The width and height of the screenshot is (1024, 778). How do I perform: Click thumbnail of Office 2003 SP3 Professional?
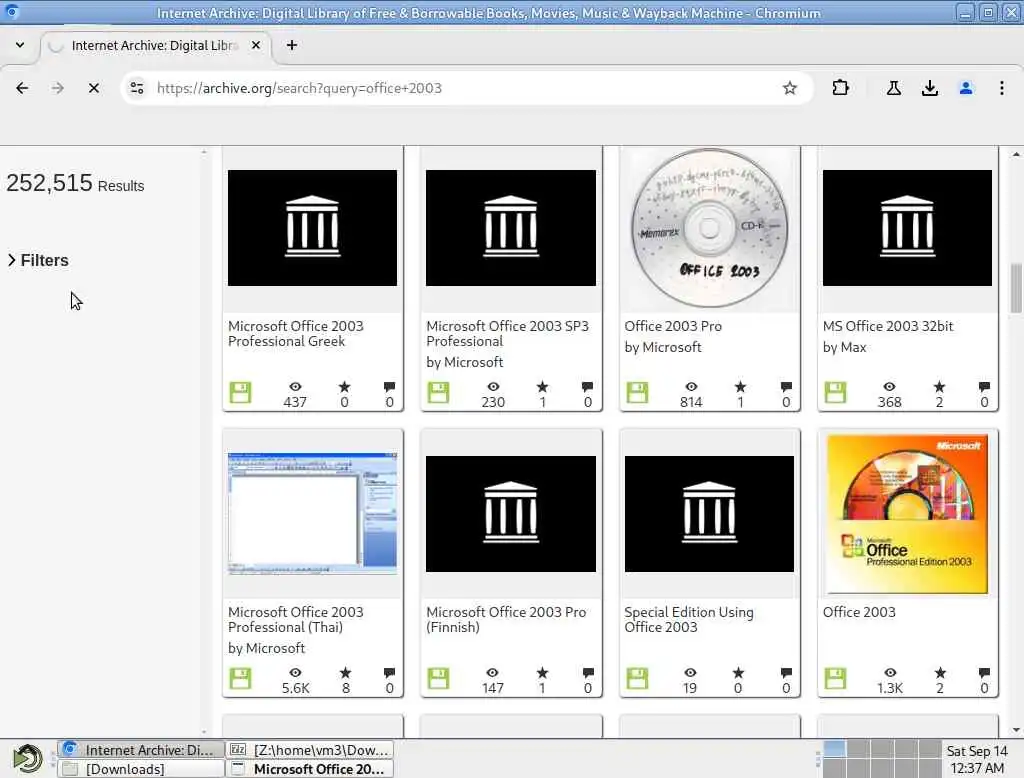(x=511, y=228)
